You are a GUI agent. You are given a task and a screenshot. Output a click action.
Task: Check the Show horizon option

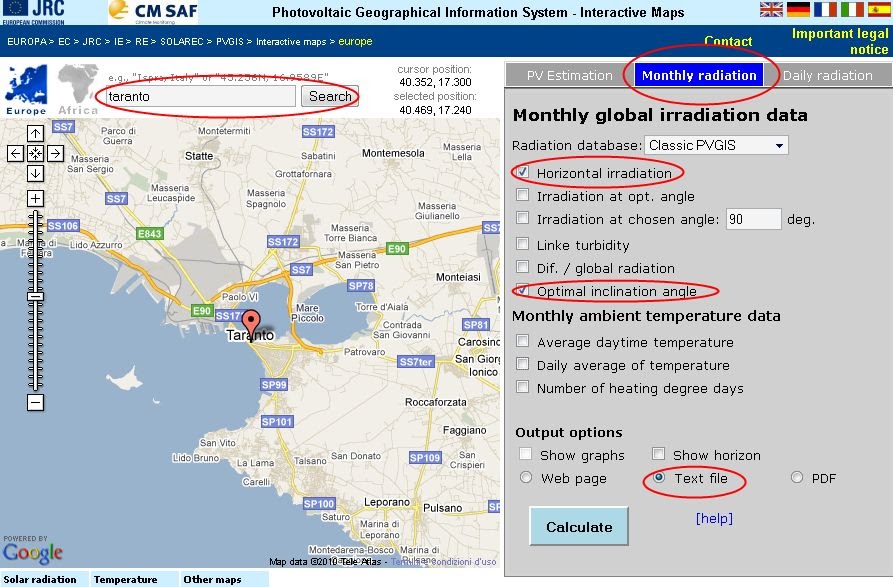(x=658, y=454)
